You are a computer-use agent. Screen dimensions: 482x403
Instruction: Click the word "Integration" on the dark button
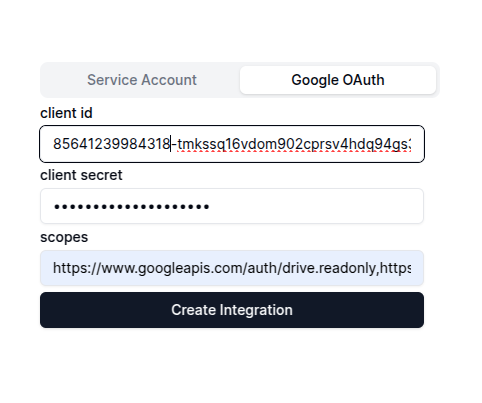point(256,310)
